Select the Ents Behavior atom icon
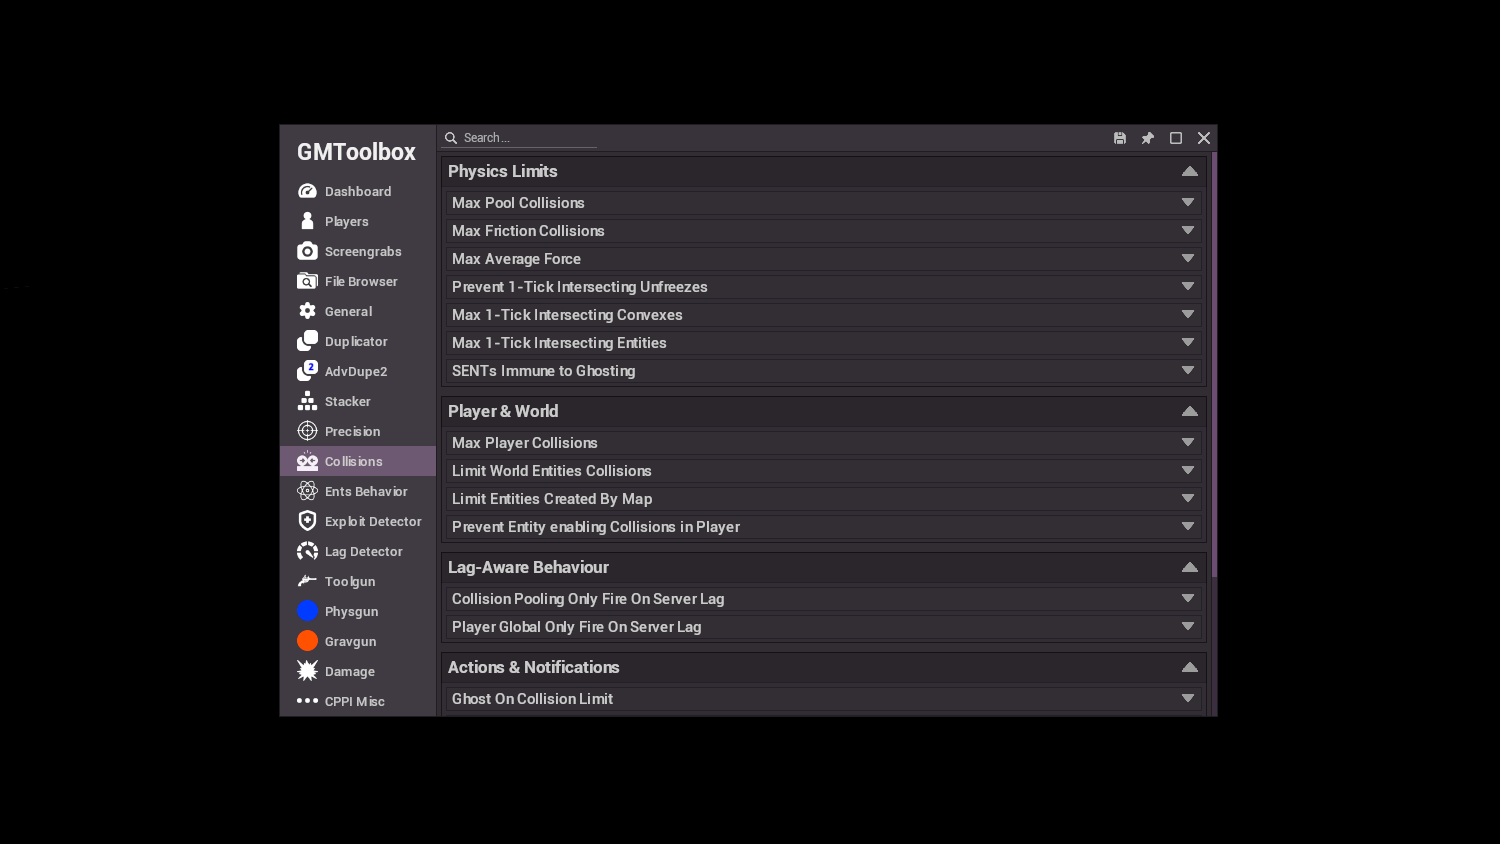 point(307,491)
